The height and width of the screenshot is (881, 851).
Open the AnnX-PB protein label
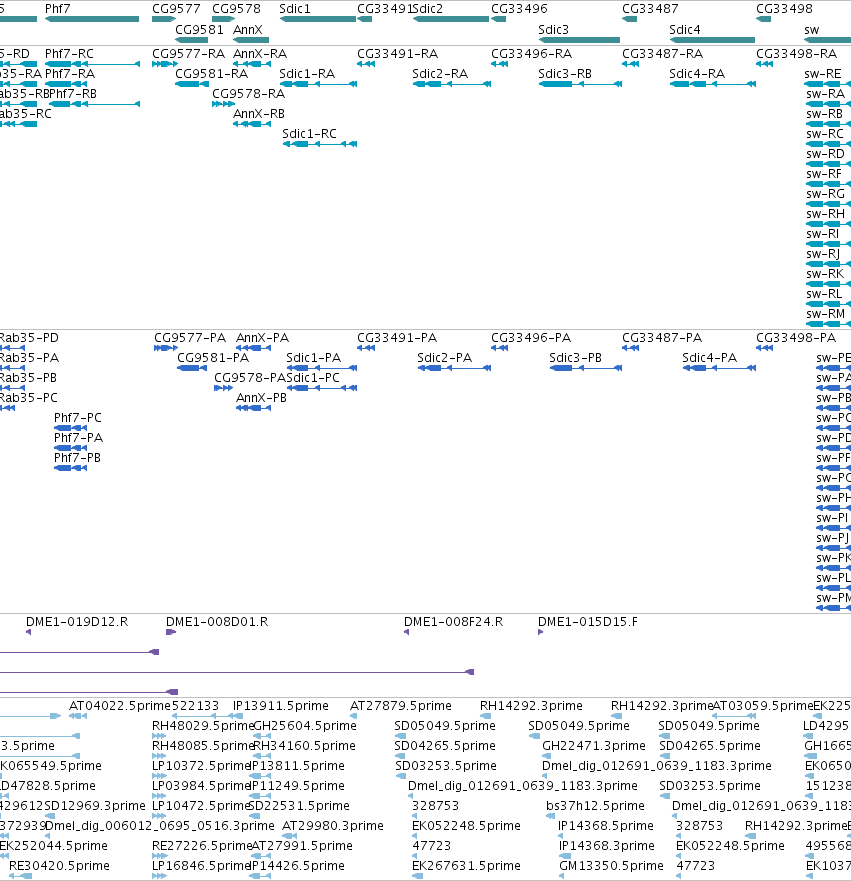[x=261, y=398]
